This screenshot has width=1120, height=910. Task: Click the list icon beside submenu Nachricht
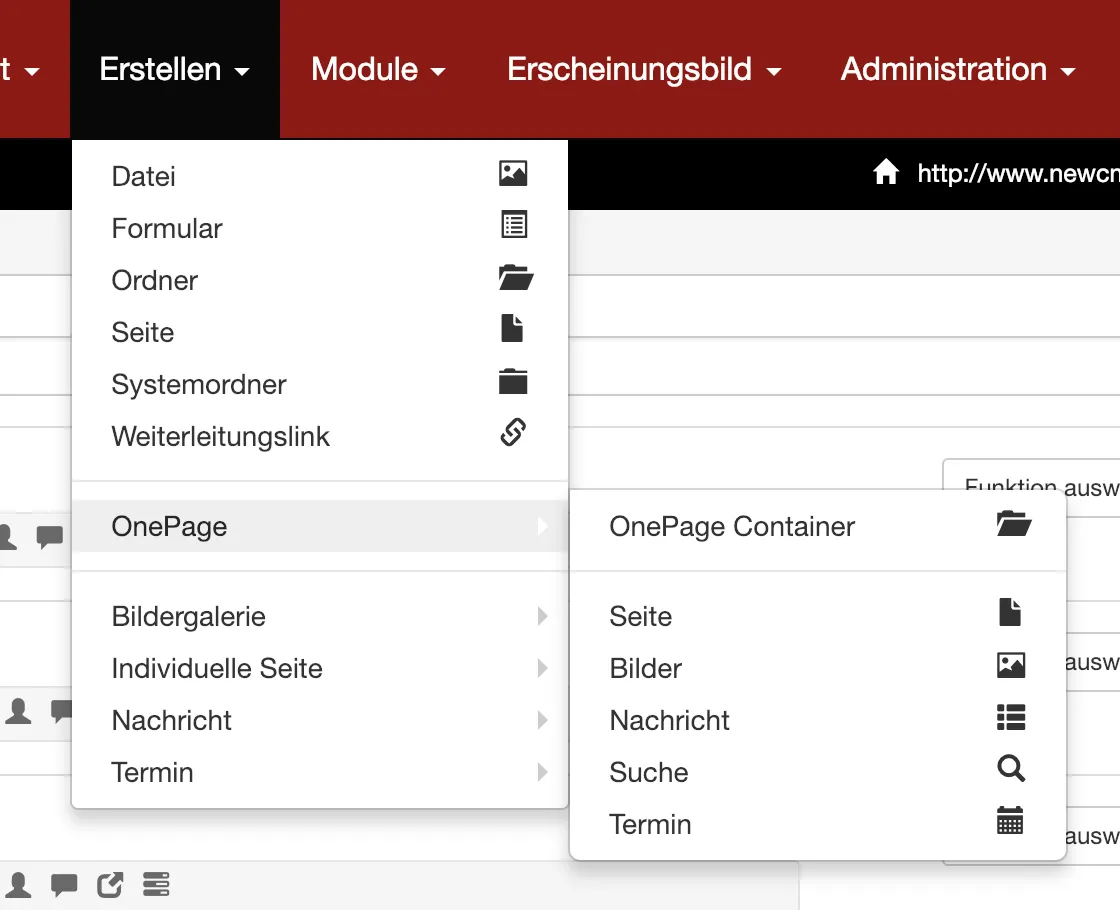click(1011, 717)
